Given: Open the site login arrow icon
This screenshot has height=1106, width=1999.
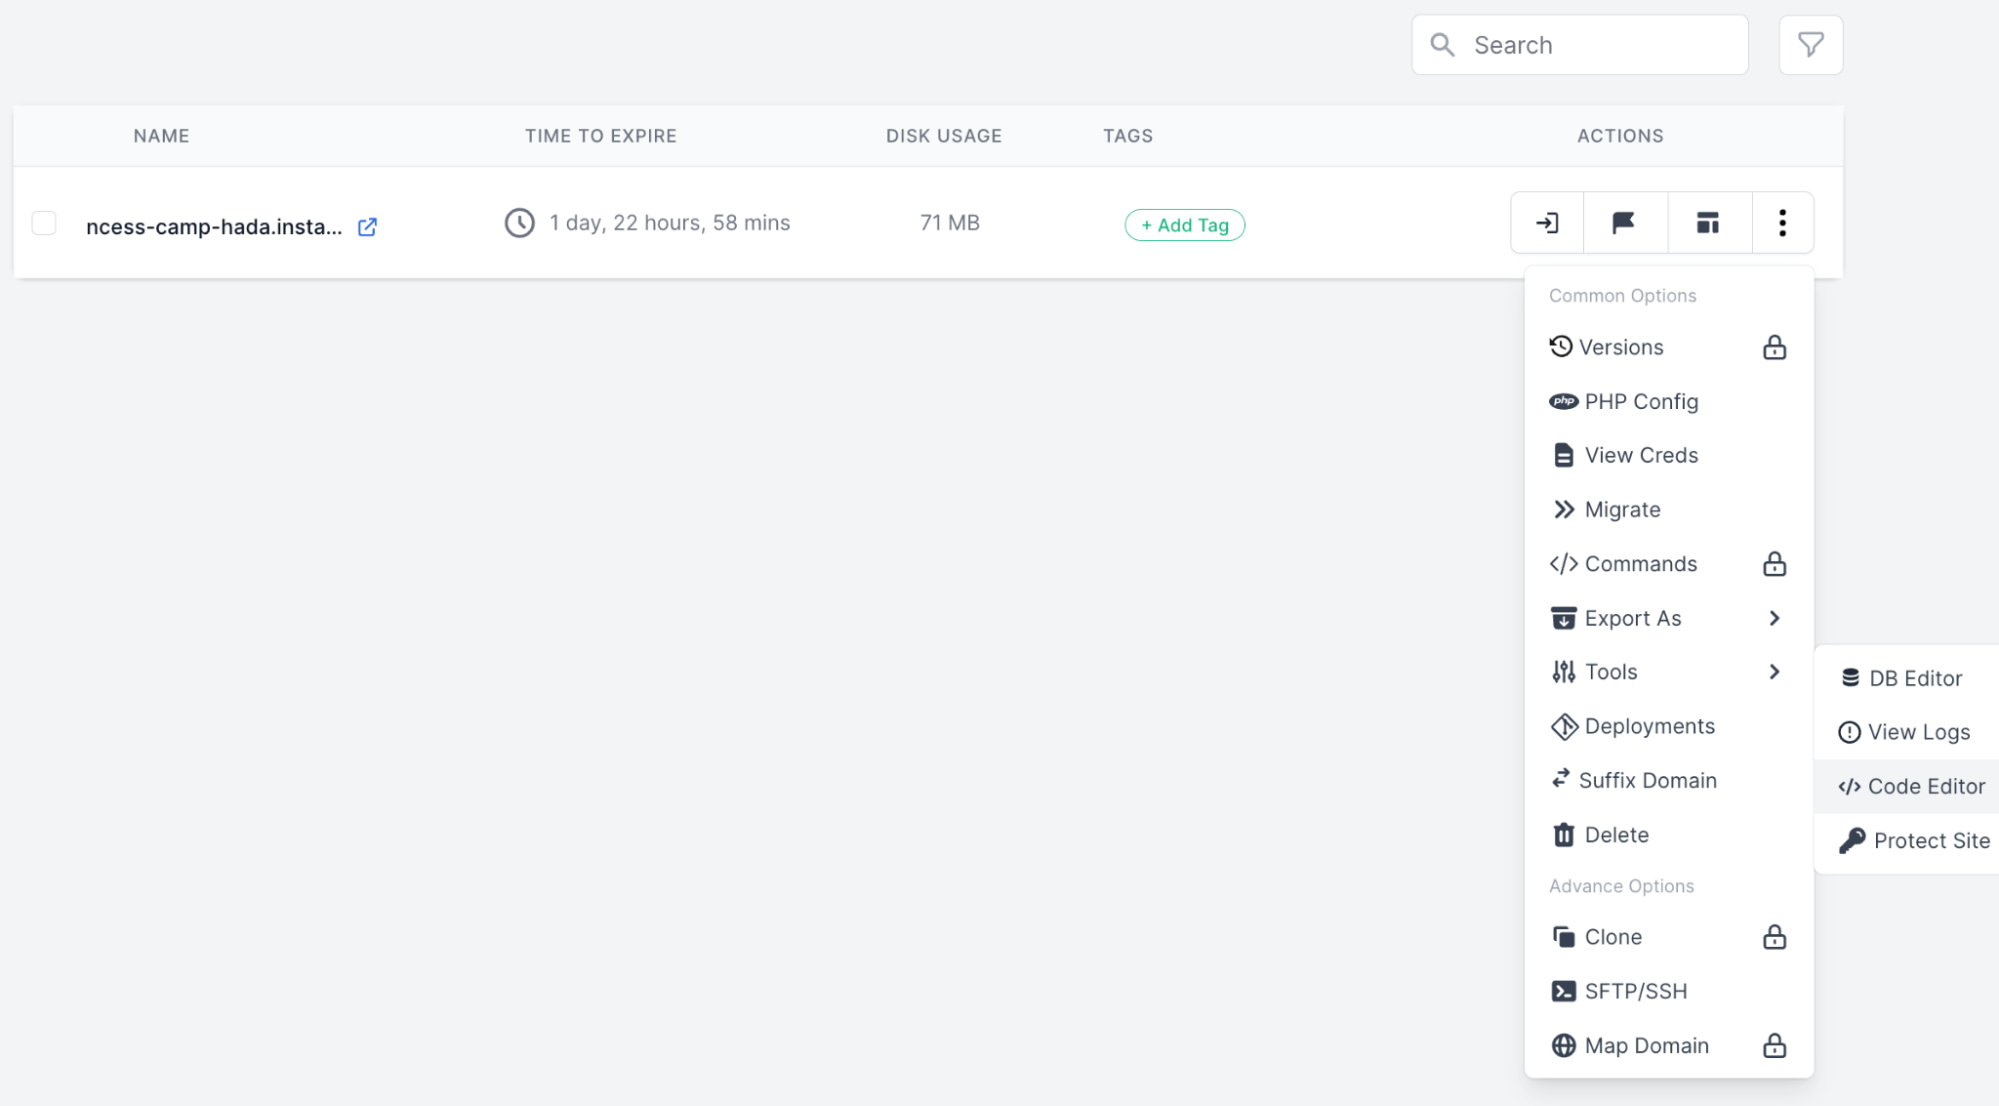Looking at the screenshot, I should tap(1546, 222).
